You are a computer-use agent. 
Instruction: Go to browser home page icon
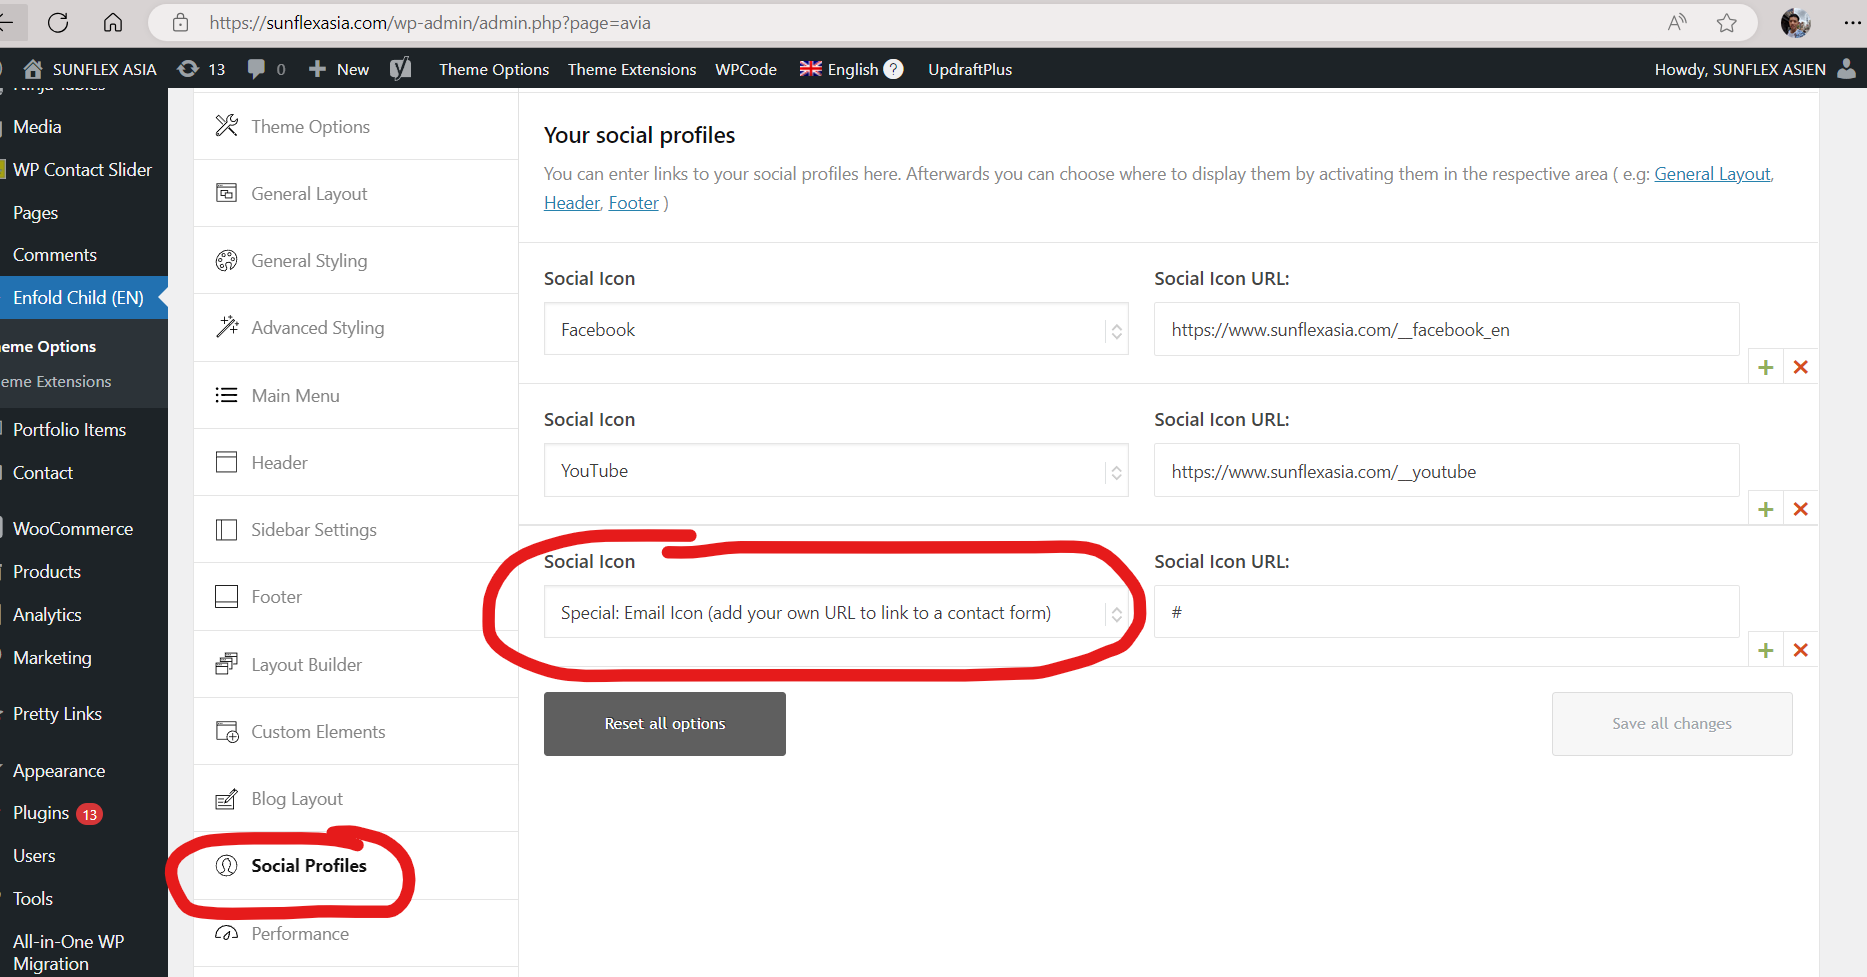click(113, 22)
